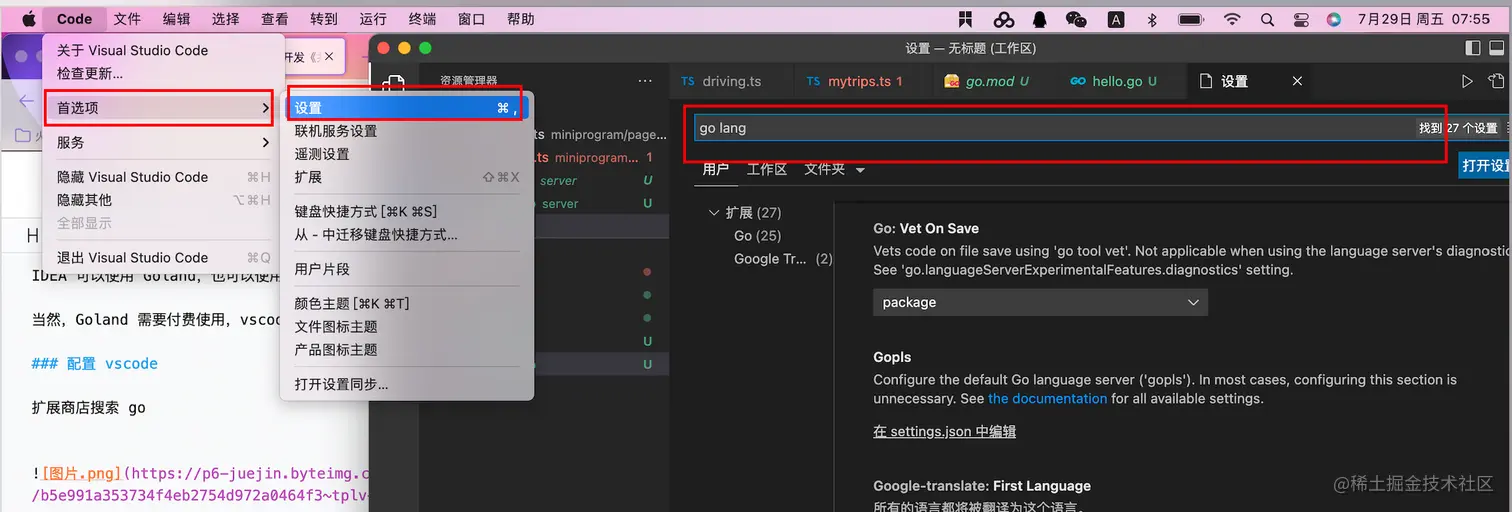Select Google Tr... (2) tree item
Image resolution: width=1512 pixels, height=512 pixels.
pyautogui.click(x=783, y=259)
